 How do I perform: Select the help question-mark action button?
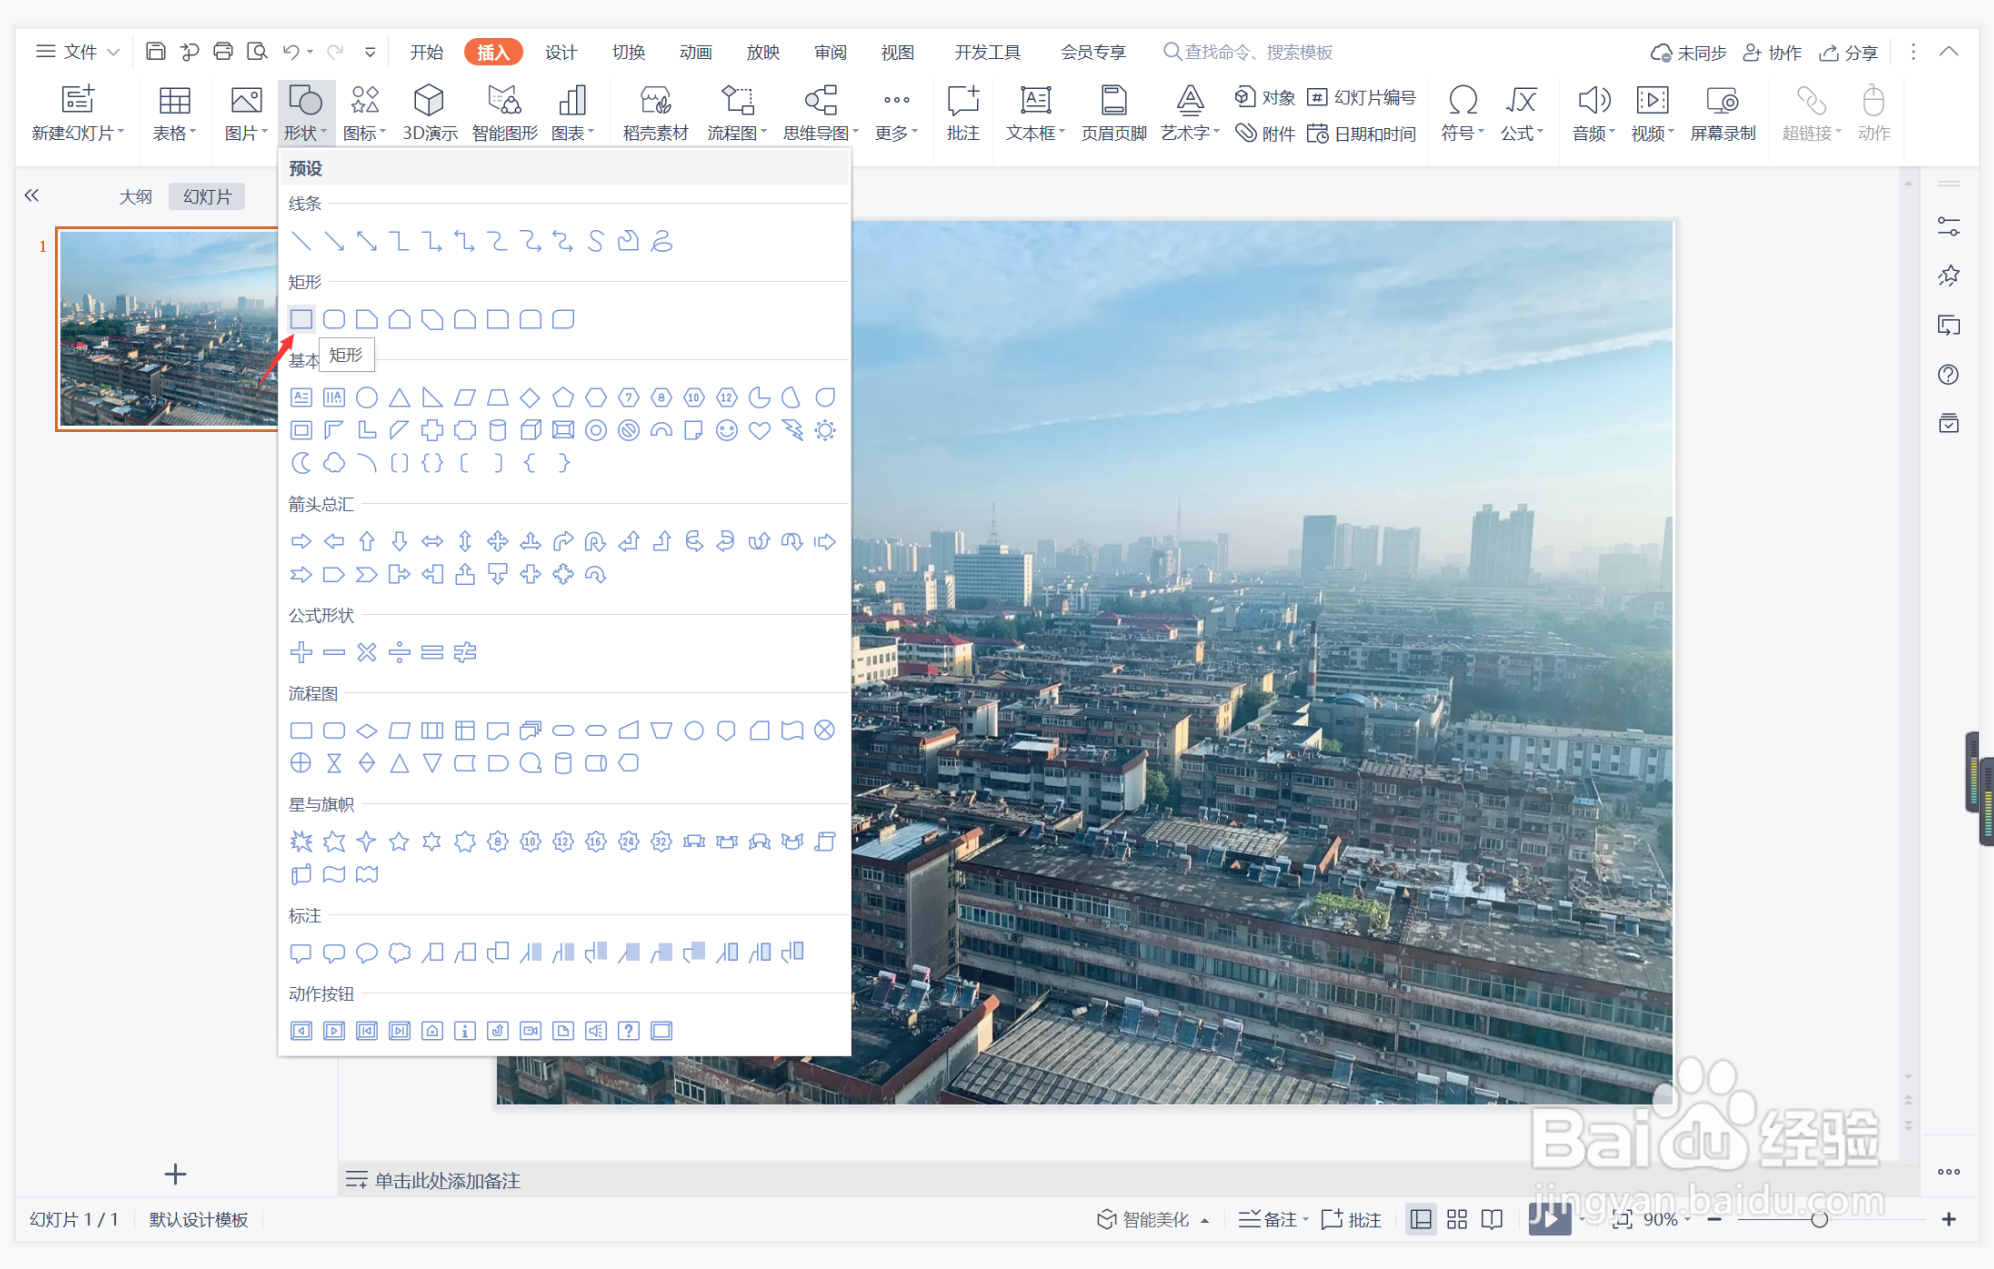(628, 1030)
